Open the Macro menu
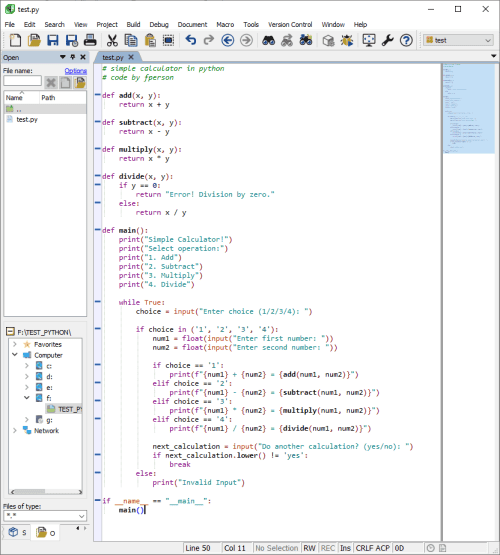Image resolution: width=500 pixels, height=555 pixels. (x=225, y=24)
